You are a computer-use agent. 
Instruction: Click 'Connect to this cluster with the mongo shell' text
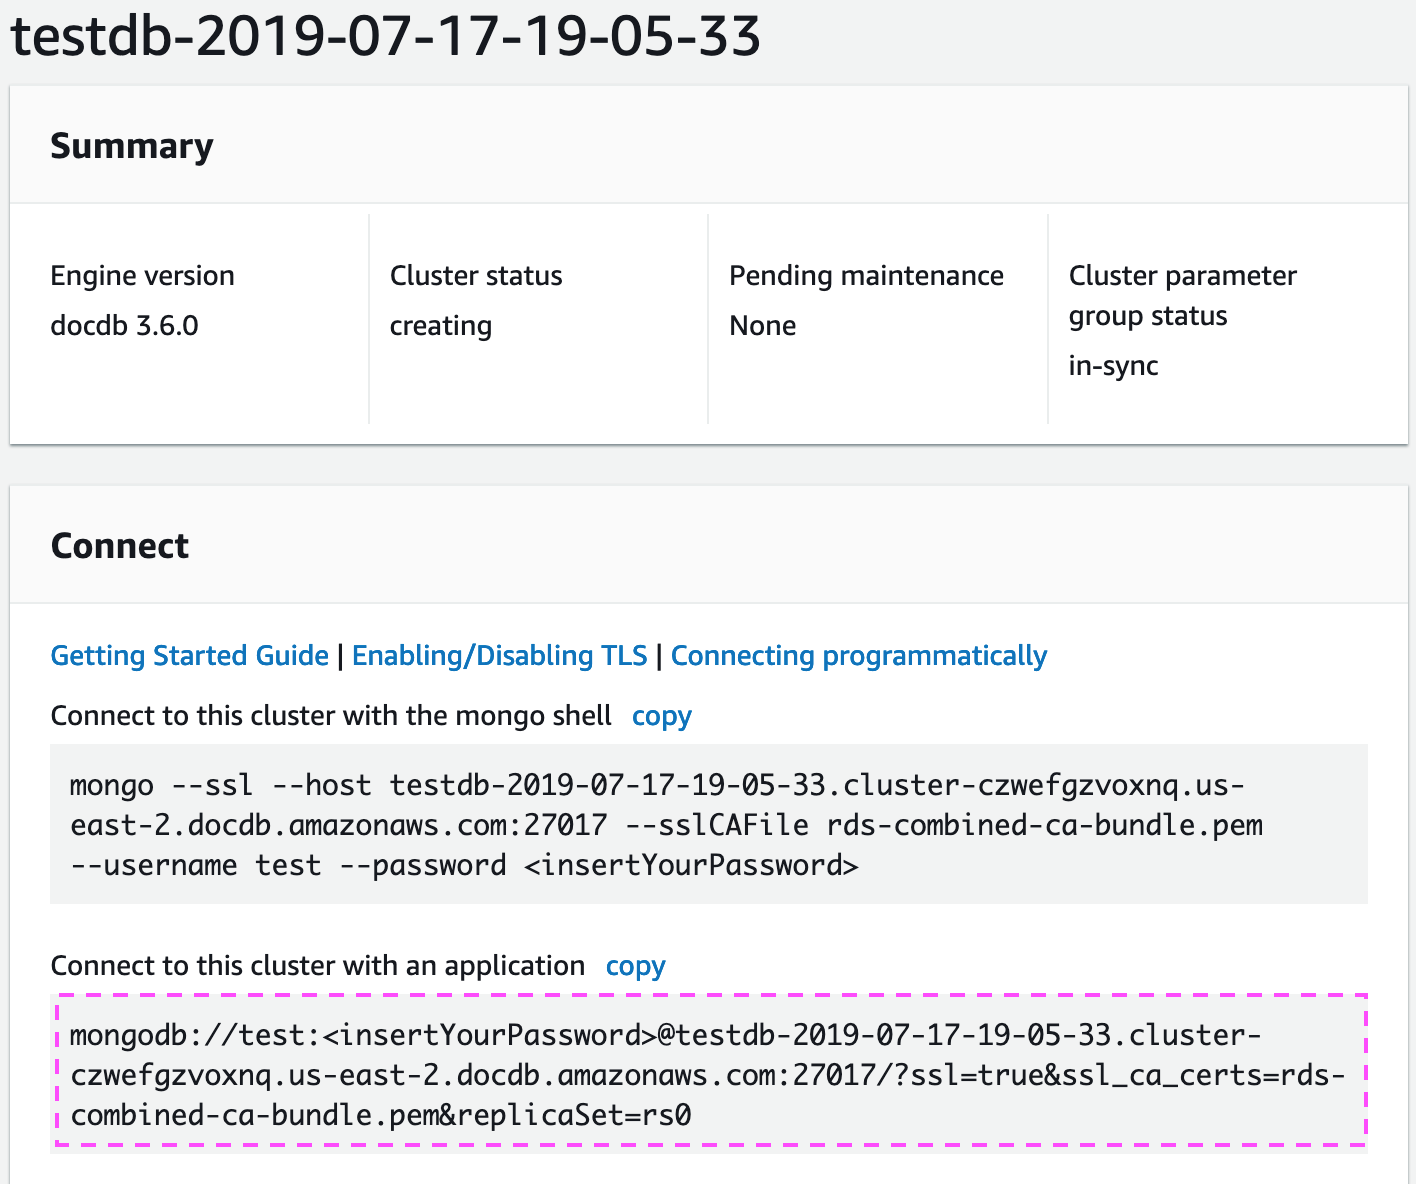(x=331, y=716)
